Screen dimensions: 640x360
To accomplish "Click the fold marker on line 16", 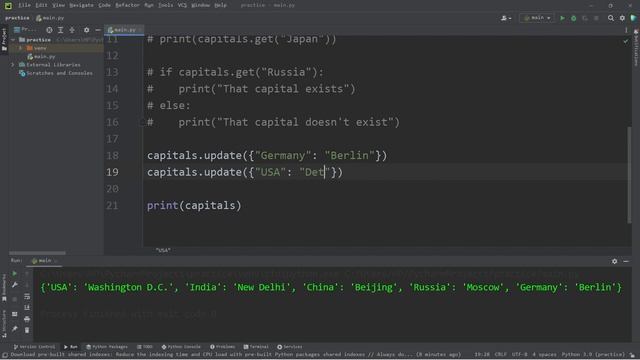I will [x=142, y=122].
